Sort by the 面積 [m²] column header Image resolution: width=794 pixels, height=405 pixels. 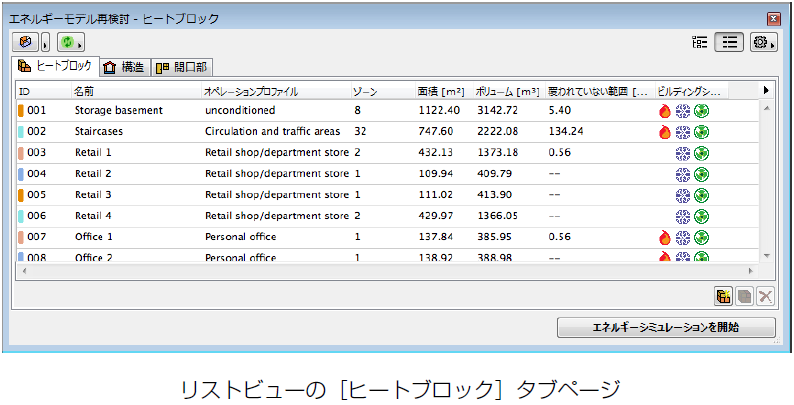pyautogui.click(x=444, y=91)
